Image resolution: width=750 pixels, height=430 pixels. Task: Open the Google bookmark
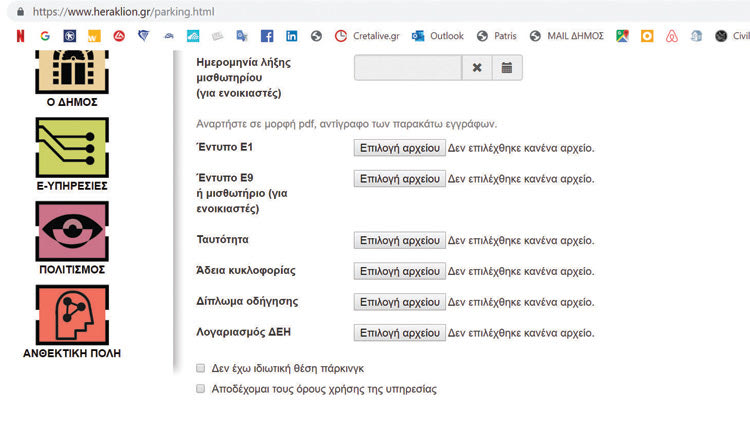tap(45, 36)
